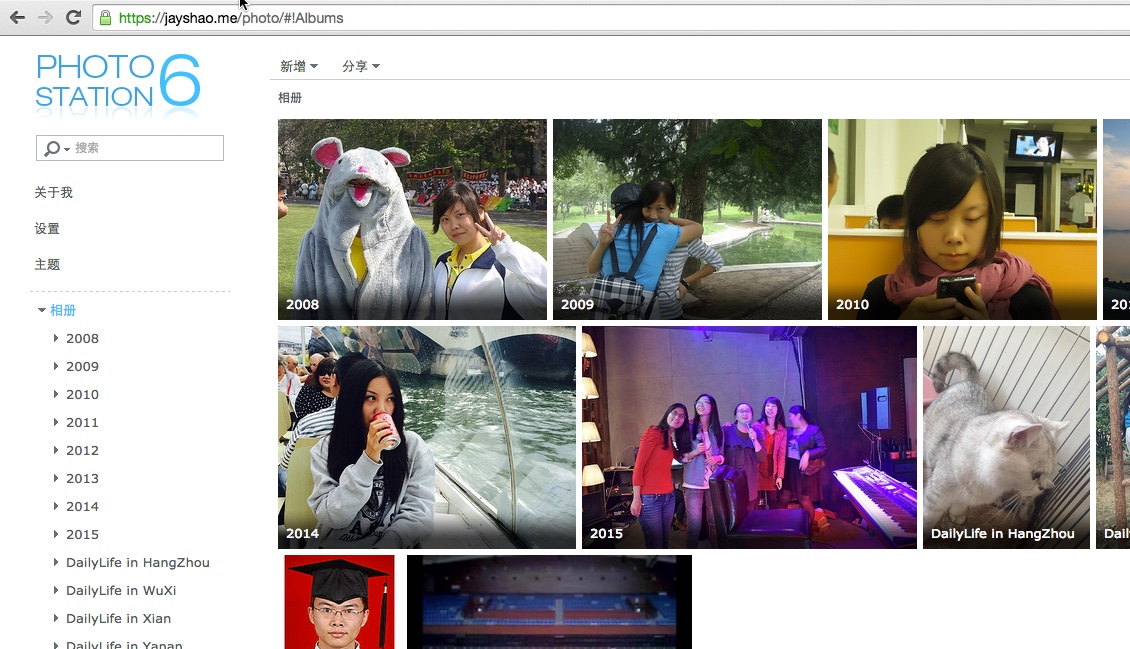
Task: Expand the 2008 album tree item
Action: tap(55, 338)
